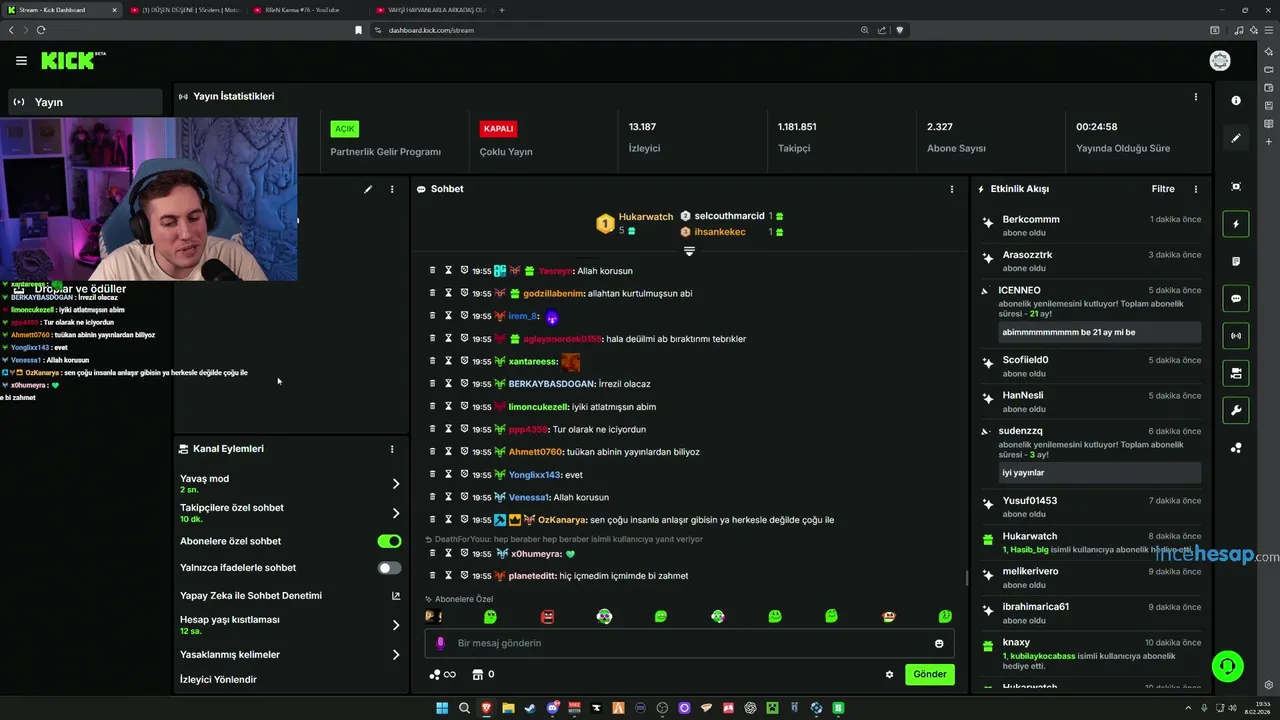Toggle the wrench channel actions widget in sidebar
The image size is (1280, 720).
1236,411
